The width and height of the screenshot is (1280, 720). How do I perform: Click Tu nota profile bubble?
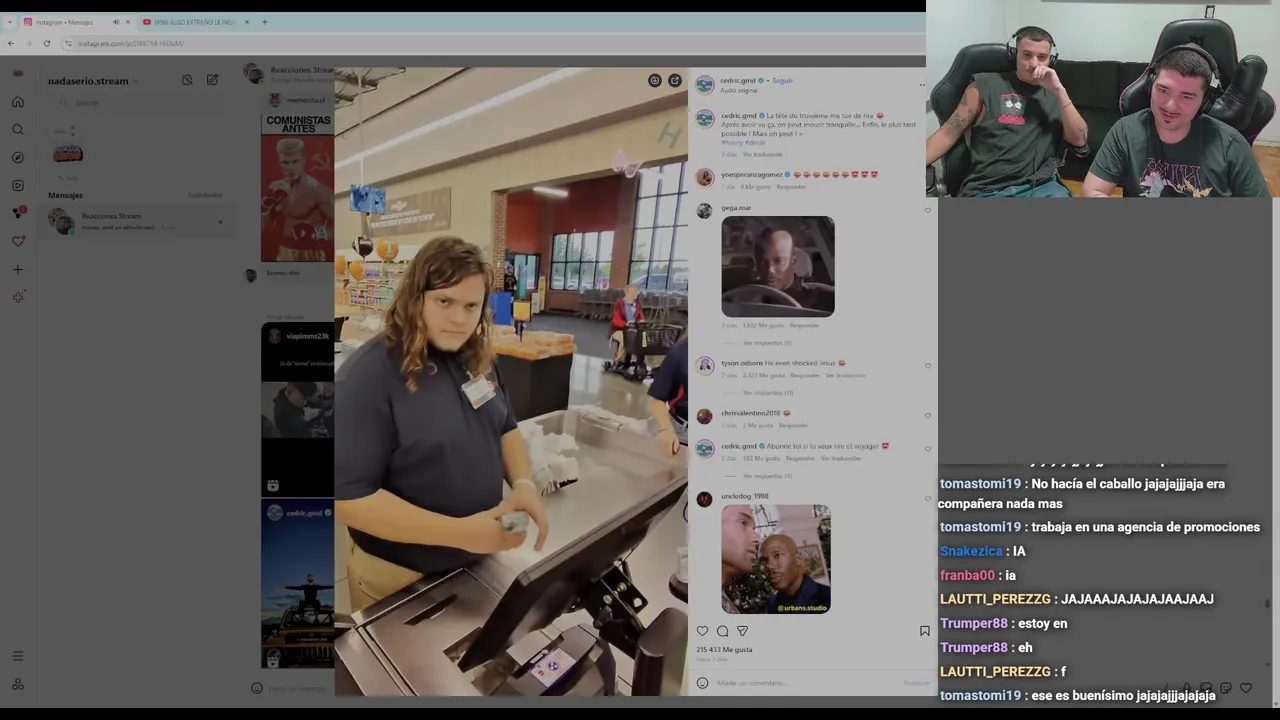68,154
